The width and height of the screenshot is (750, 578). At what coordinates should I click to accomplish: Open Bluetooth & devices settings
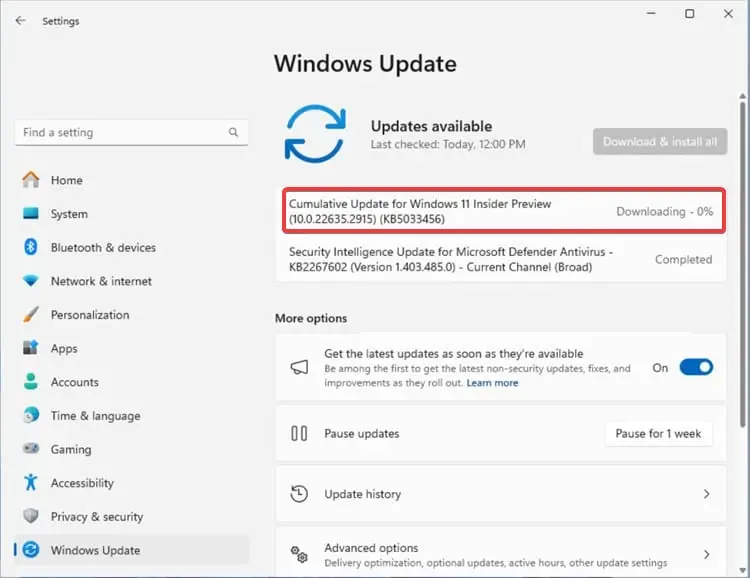coord(131,247)
